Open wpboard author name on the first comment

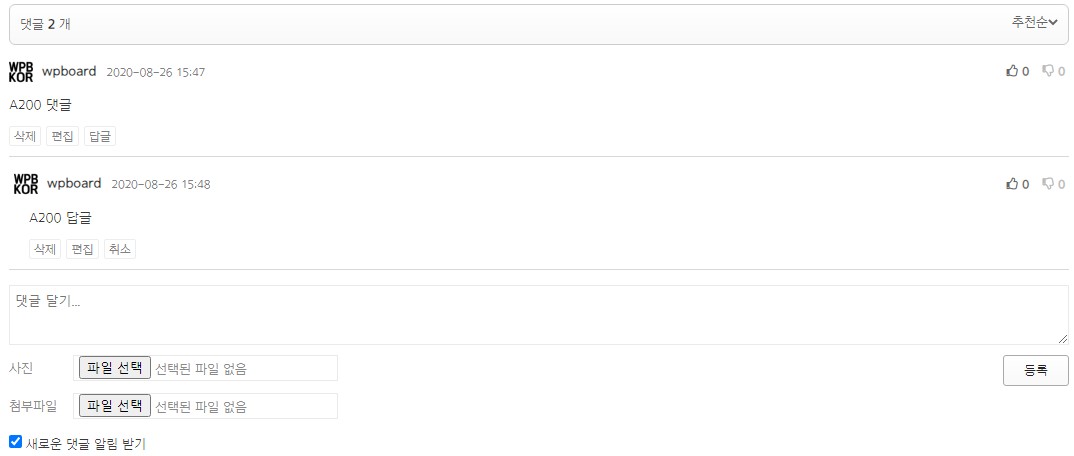pyautogui.click(x=69, y=71)
